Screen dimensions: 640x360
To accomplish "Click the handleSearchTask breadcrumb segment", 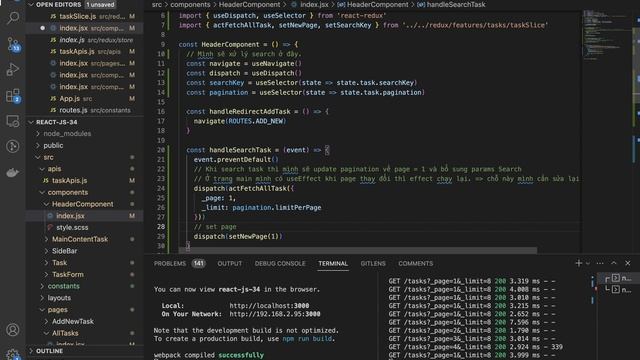I will (456, 4).
